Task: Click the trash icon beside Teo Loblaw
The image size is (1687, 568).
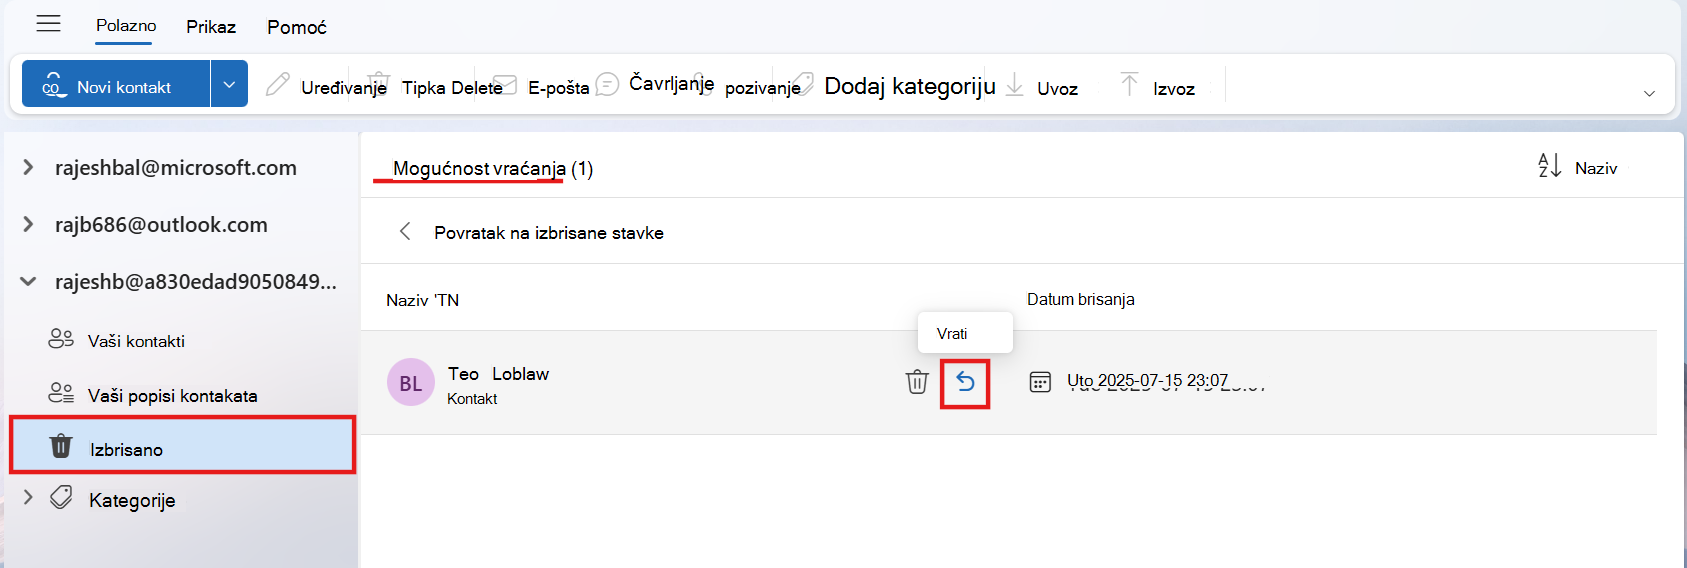Action: pyautogui.click(x=917, y=382)
